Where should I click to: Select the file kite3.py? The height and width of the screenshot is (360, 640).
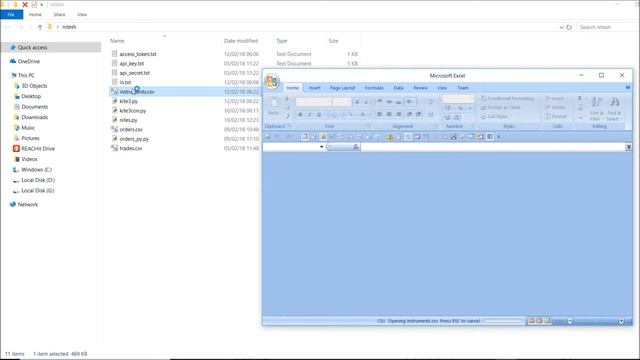tap(129, 101)
